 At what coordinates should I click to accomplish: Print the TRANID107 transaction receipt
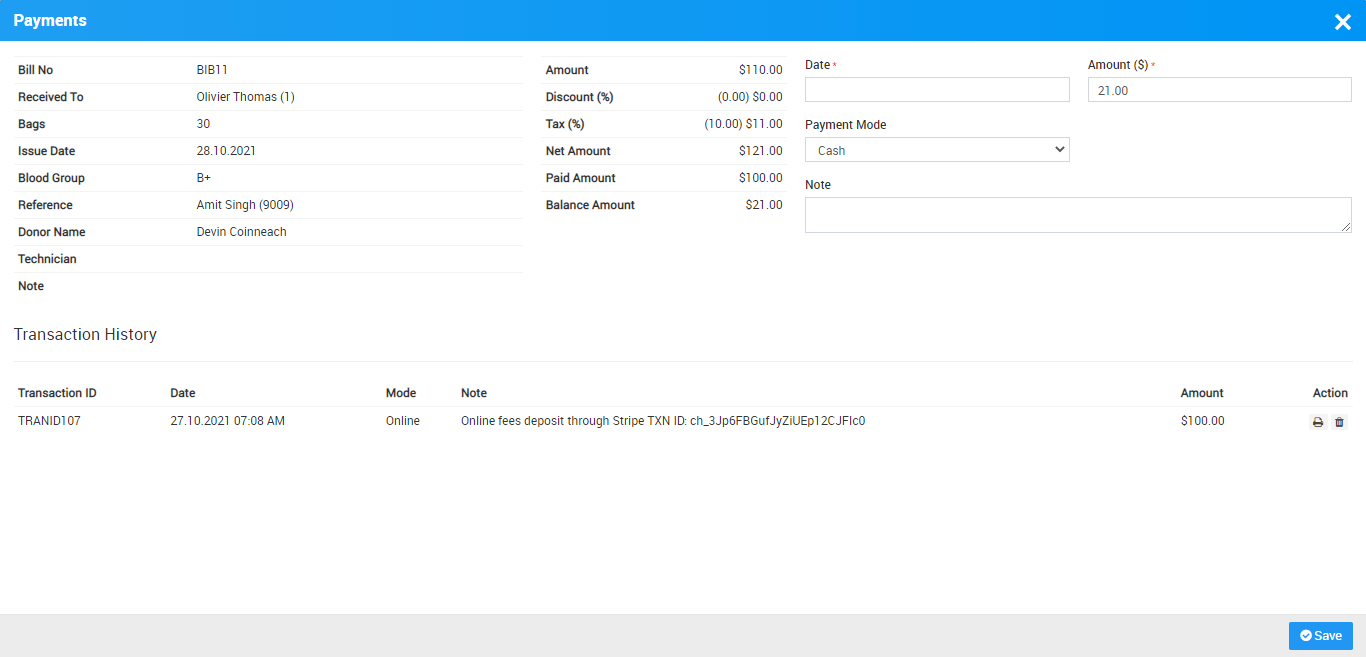[1318, 422]
